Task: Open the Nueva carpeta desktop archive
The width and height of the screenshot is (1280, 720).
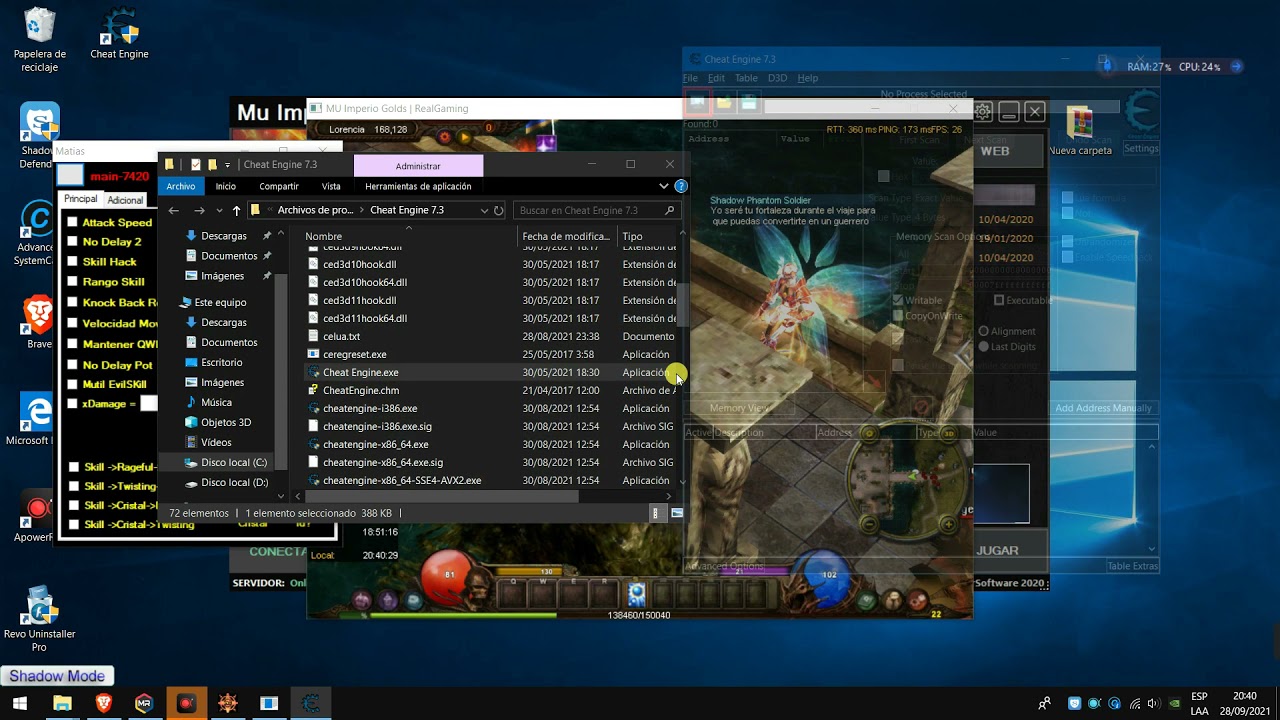Action: tap(1080, 130)
